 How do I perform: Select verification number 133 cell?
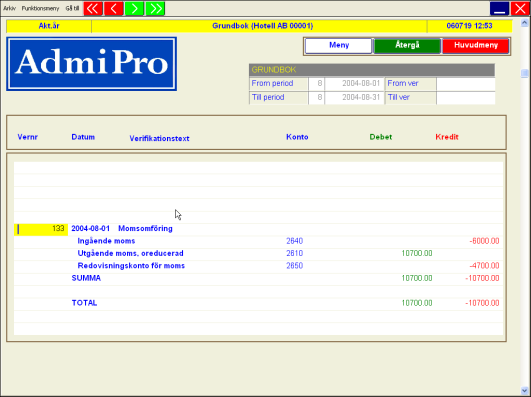click(x=41, y=229)
